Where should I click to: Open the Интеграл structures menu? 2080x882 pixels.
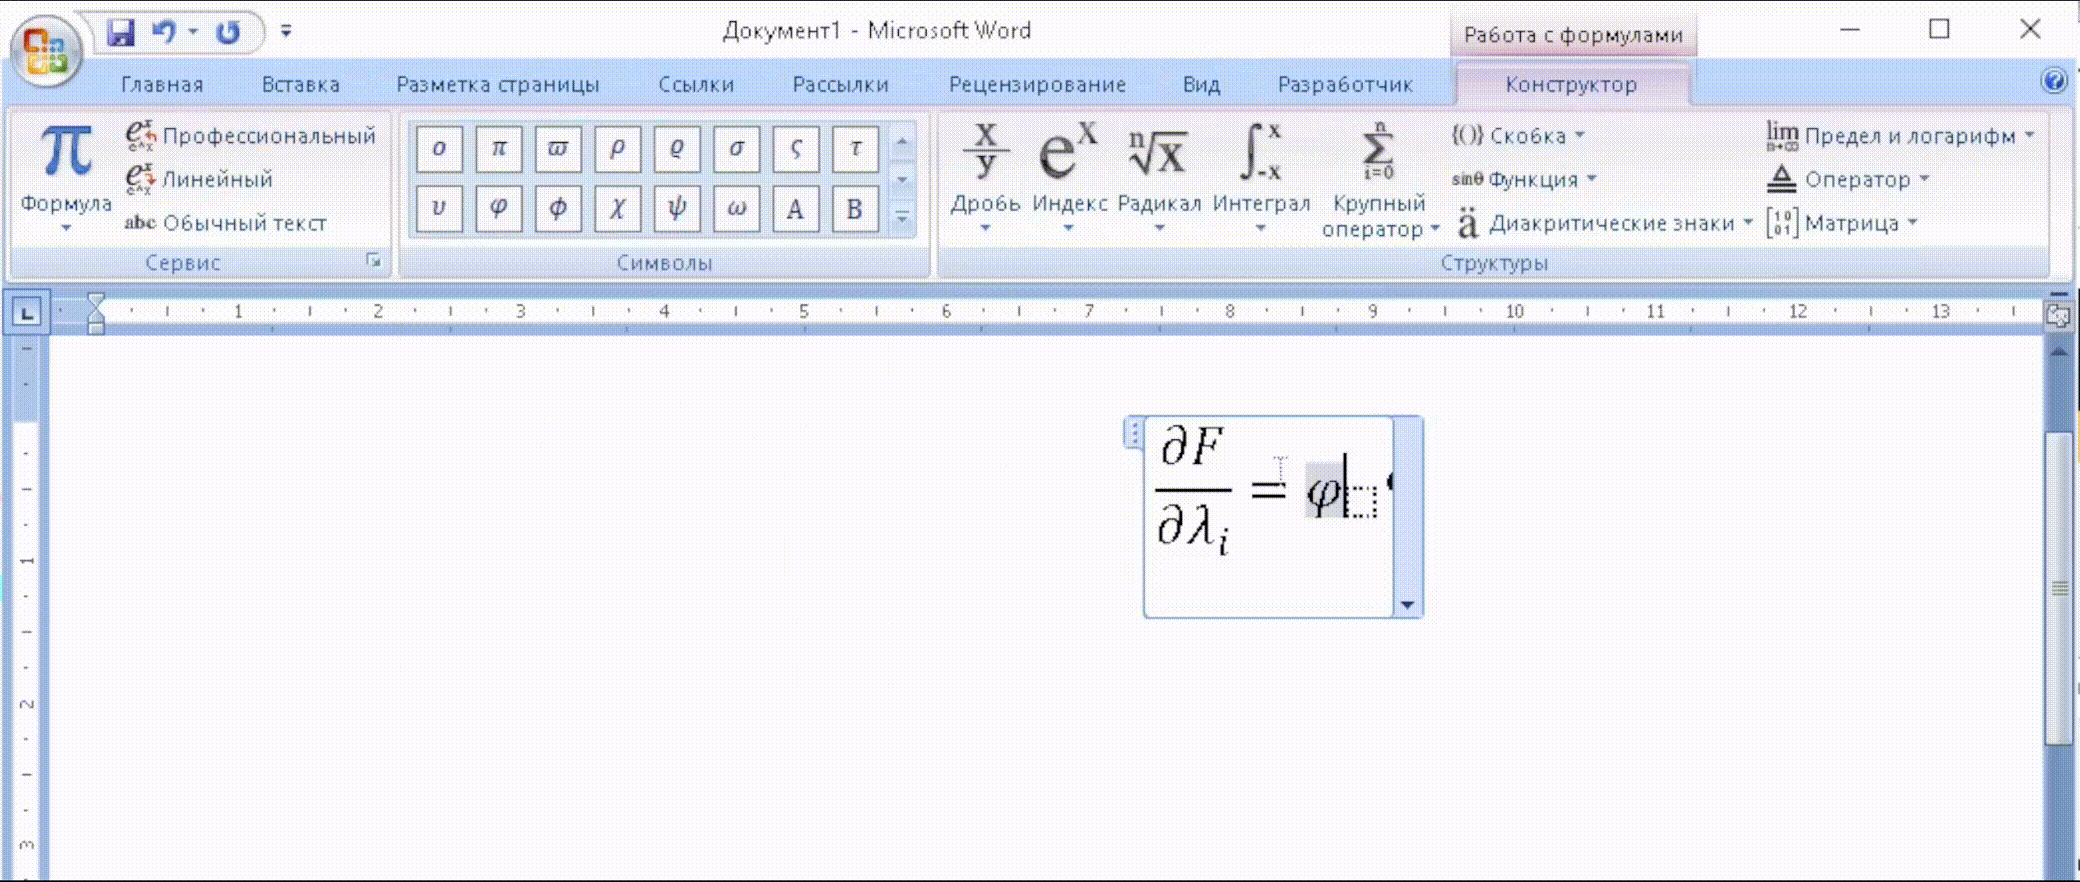click(1261, 178)
